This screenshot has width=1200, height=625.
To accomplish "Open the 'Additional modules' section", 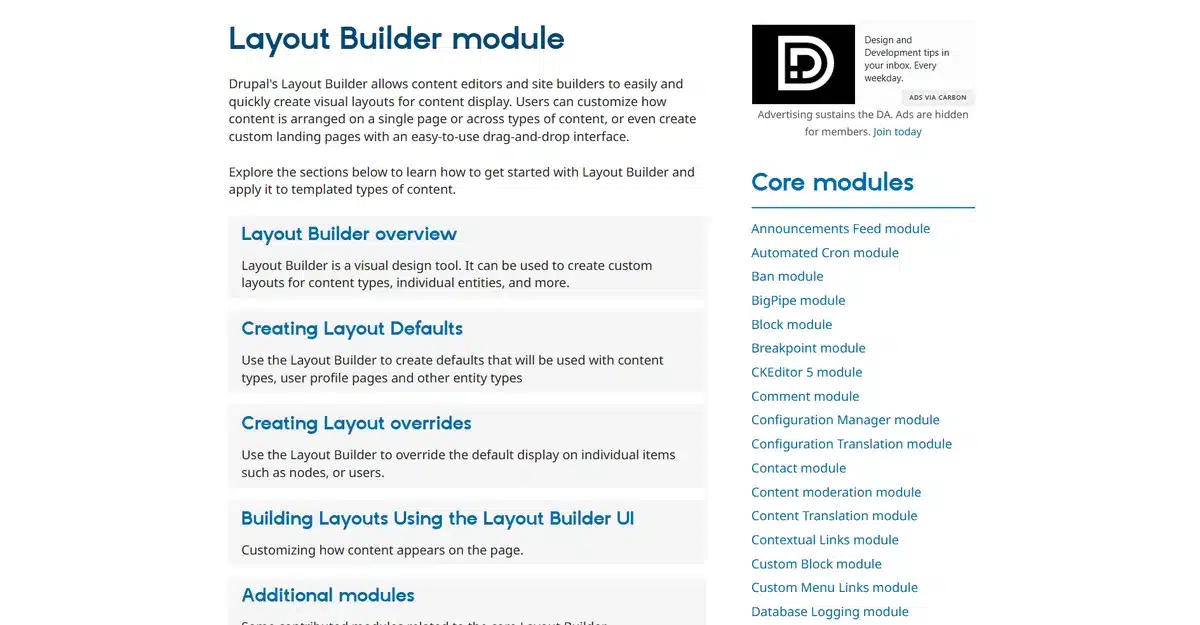I will click(x=328, y=595).
